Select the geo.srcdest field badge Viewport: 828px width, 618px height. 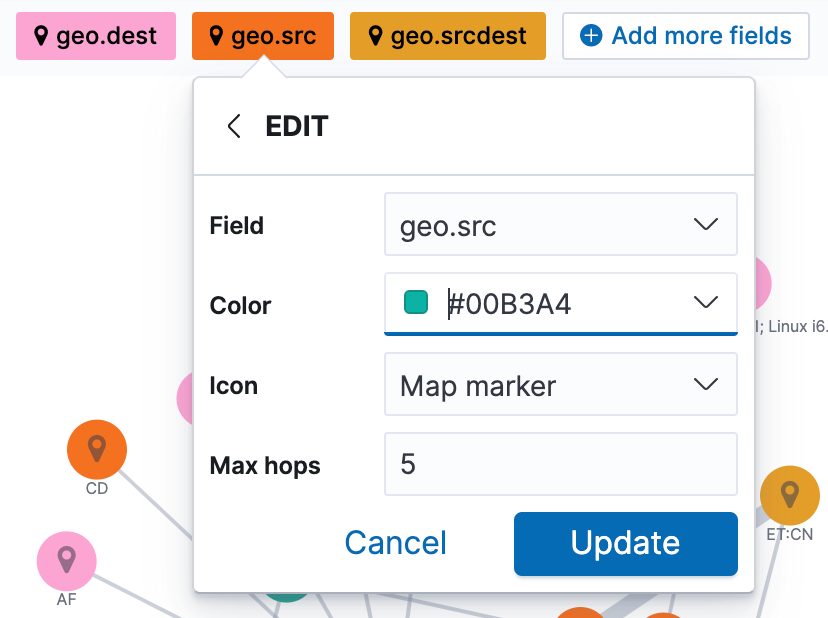(448, 36)
